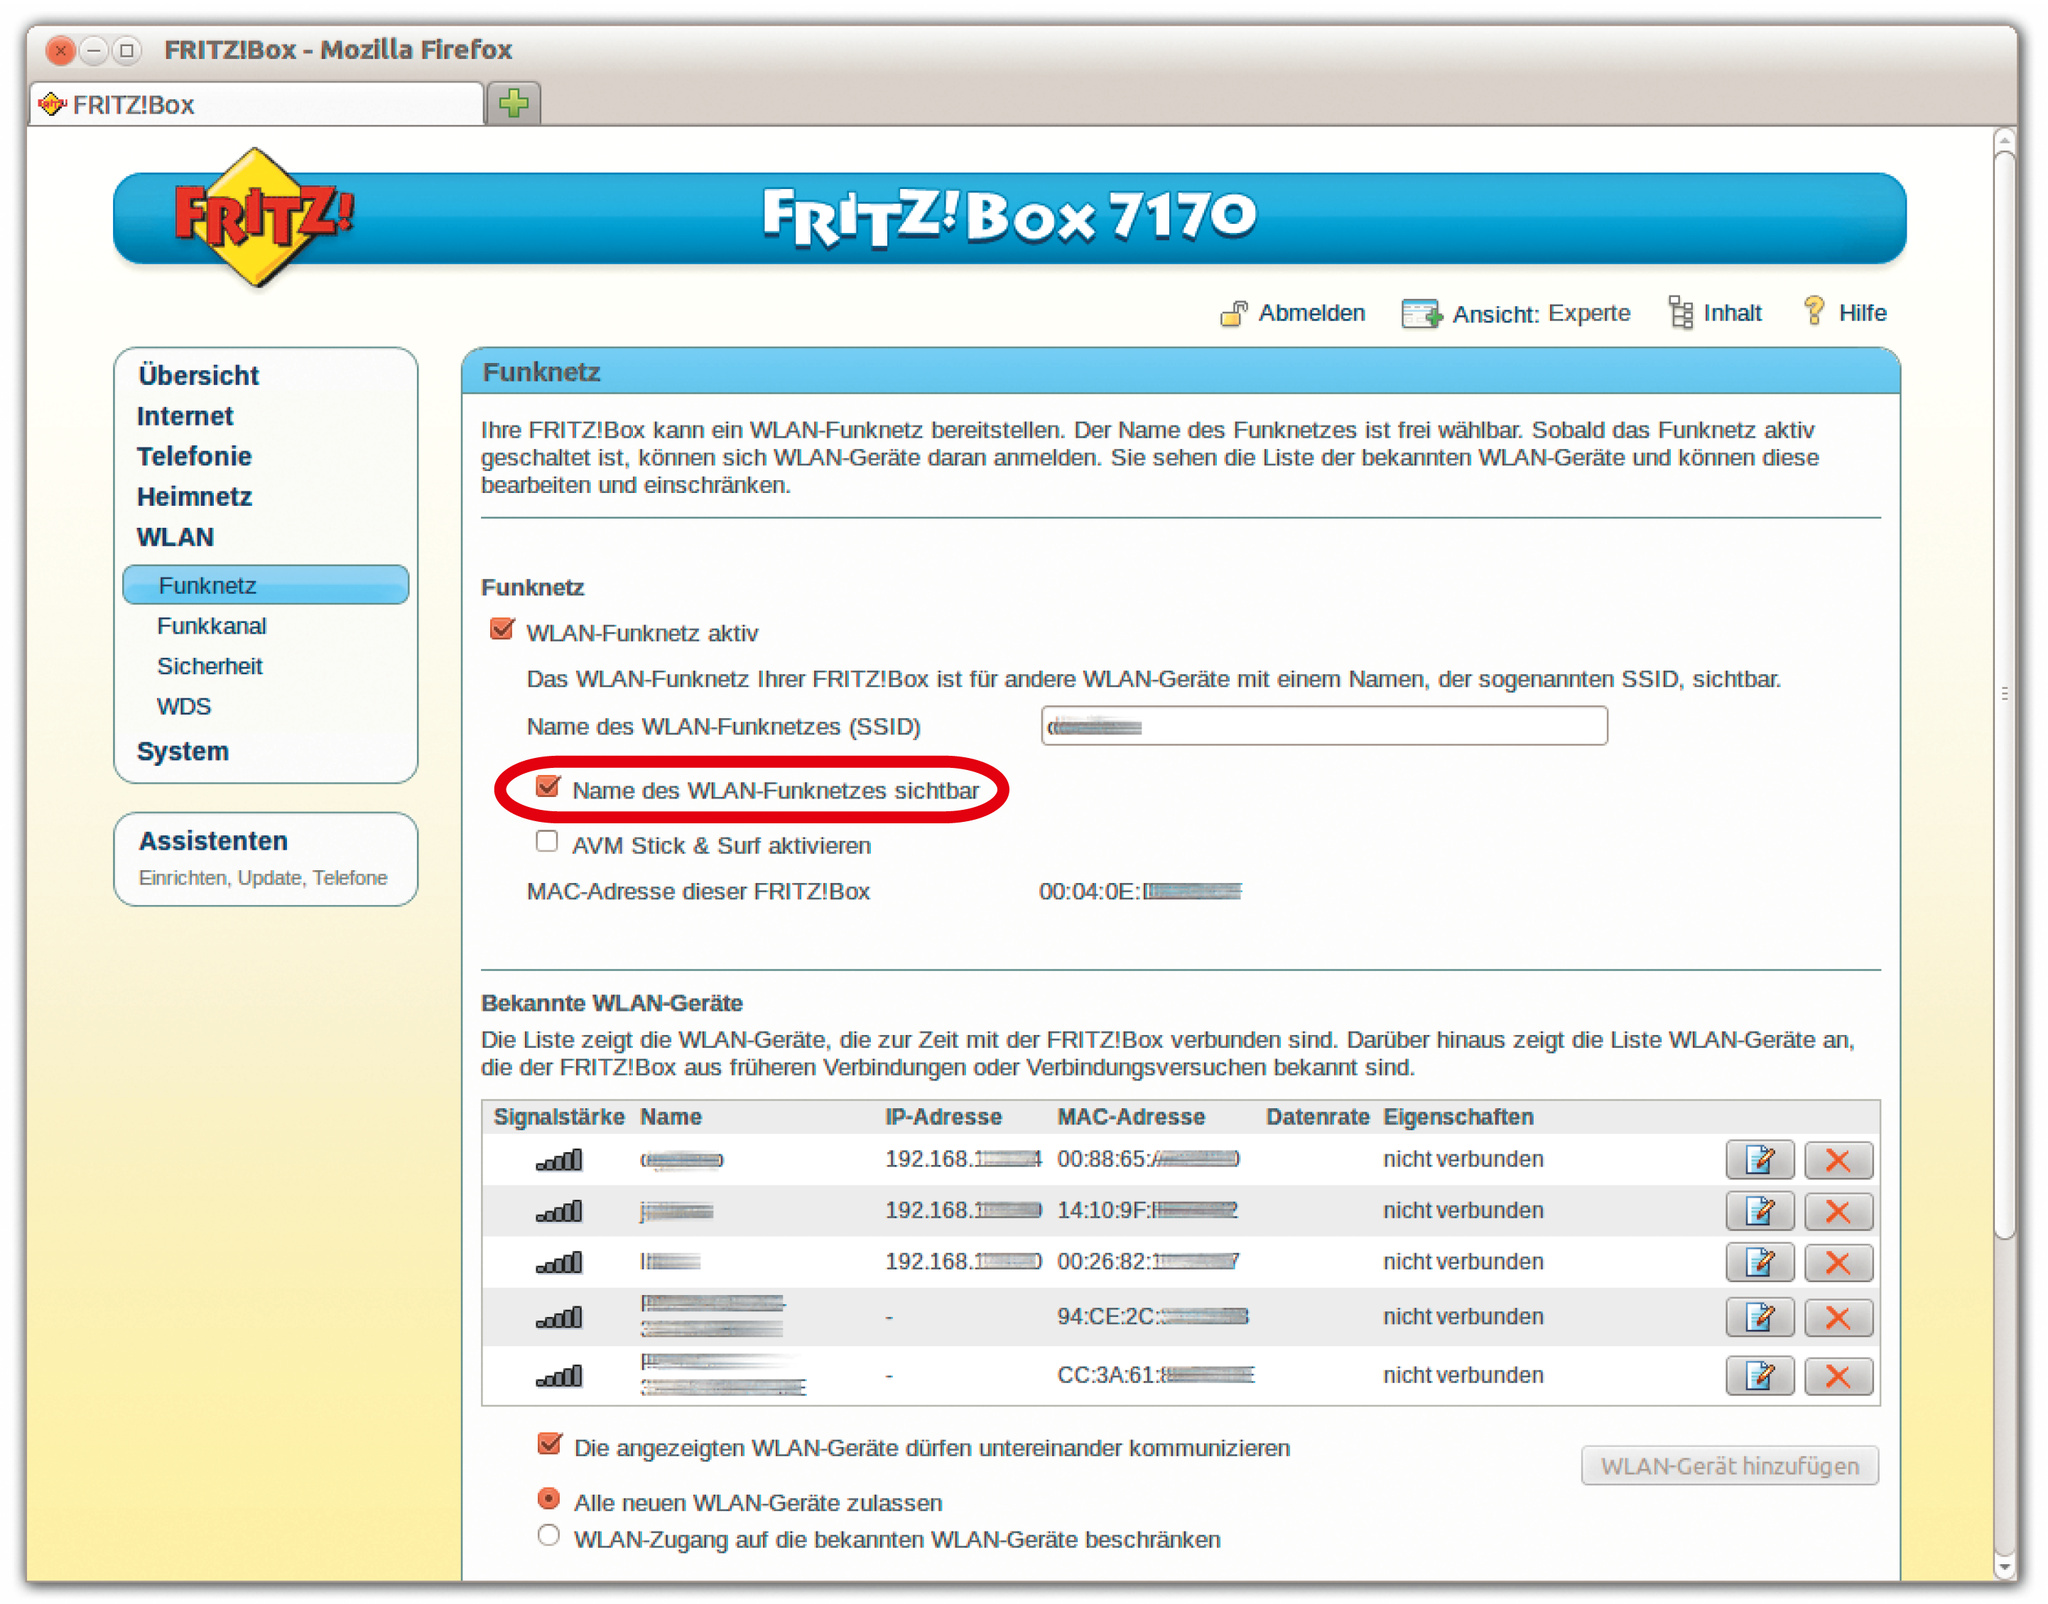Toggle Name des WLAN-Funknetzes sichtbar
The height and width of the screenshot is (1604, 2048).
point(548,787)
